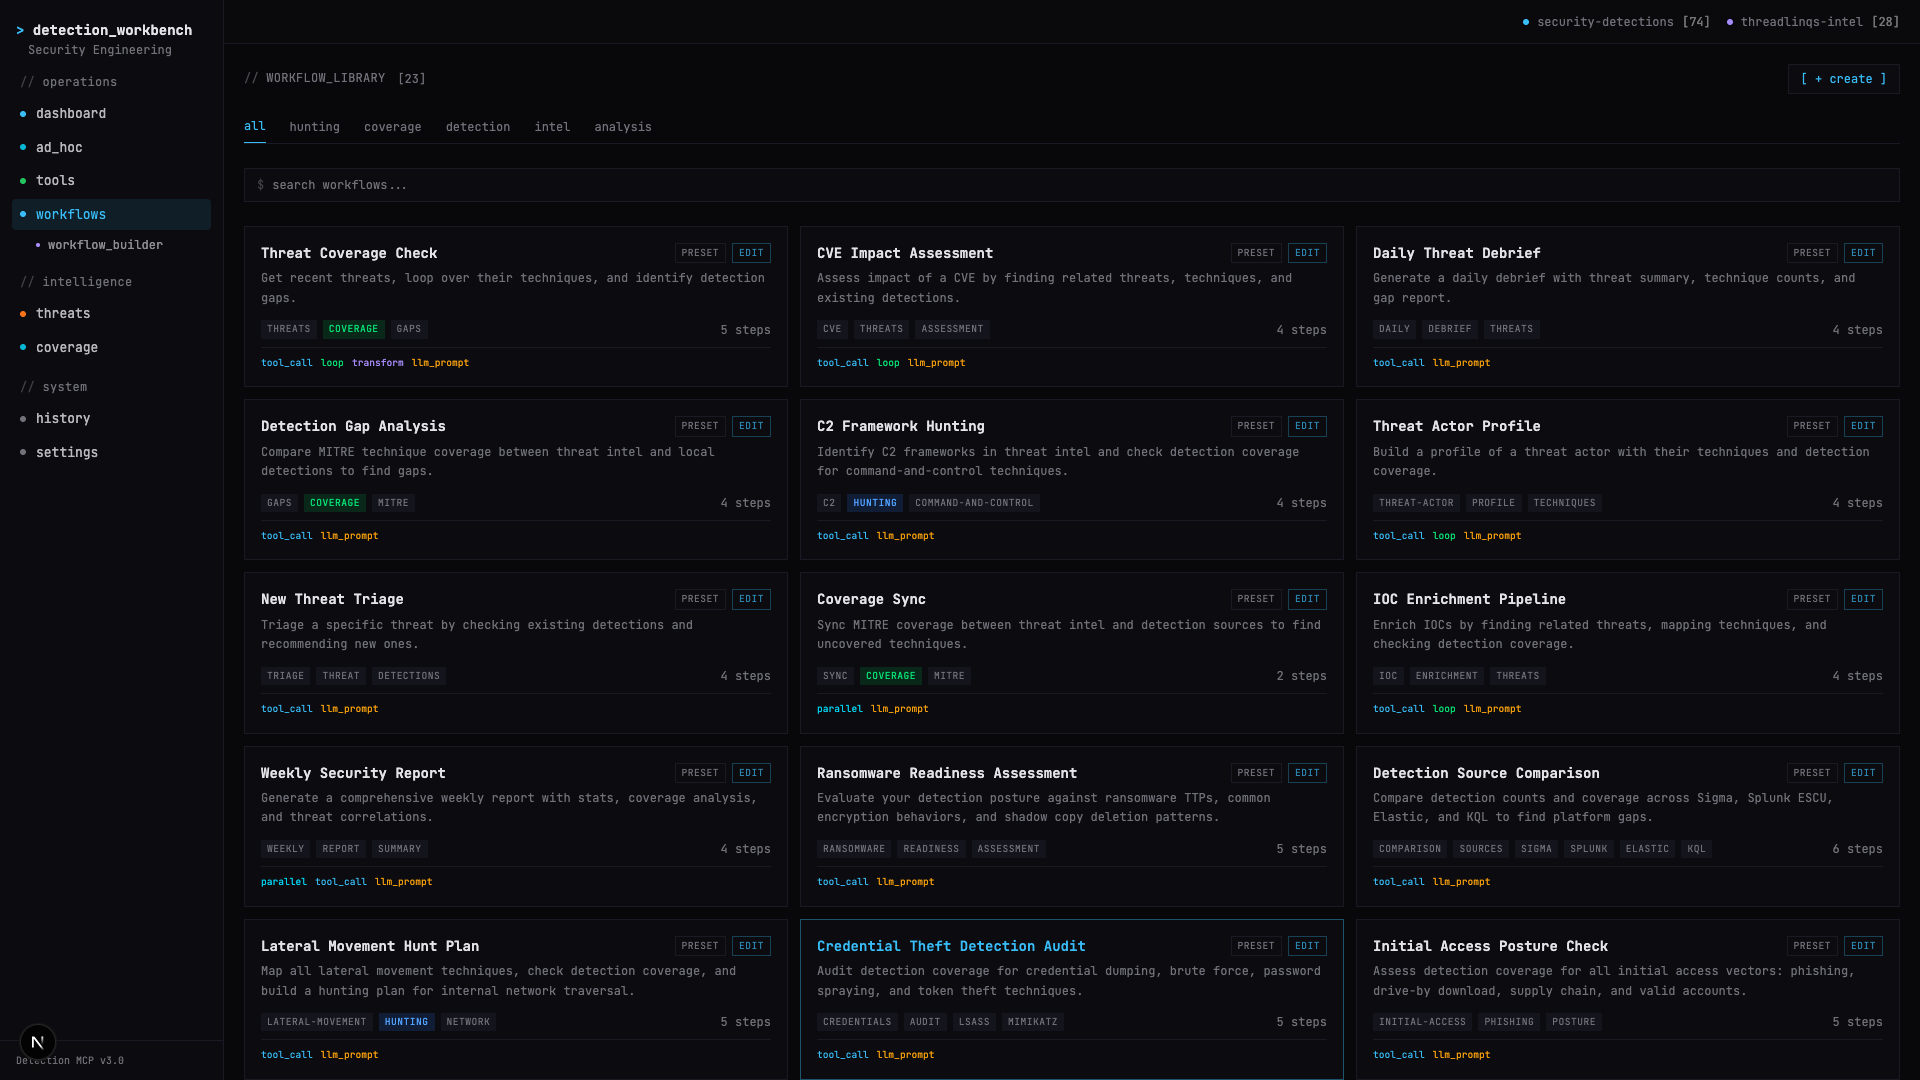Click PRESET badge on Threat Coverage Check
Image resolution: width=1920 pixels, height=1080 pixels.
700,253
